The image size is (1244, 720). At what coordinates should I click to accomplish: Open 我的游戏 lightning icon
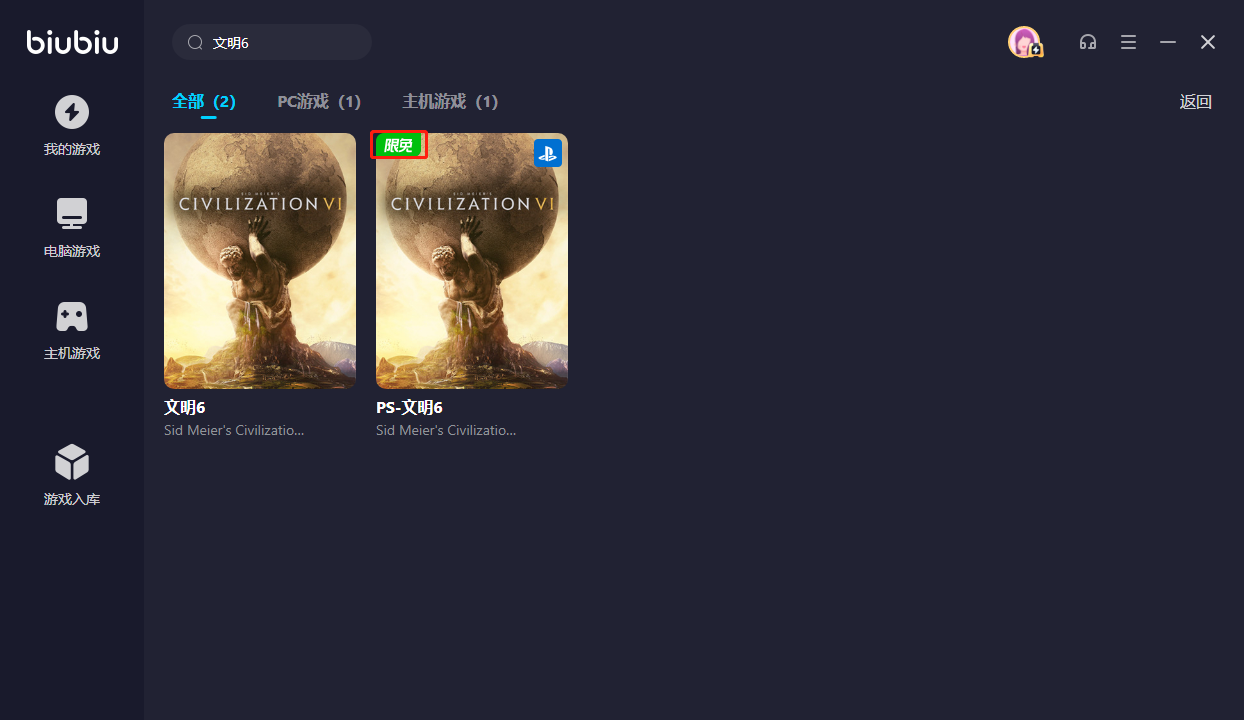tap(72, 112)
